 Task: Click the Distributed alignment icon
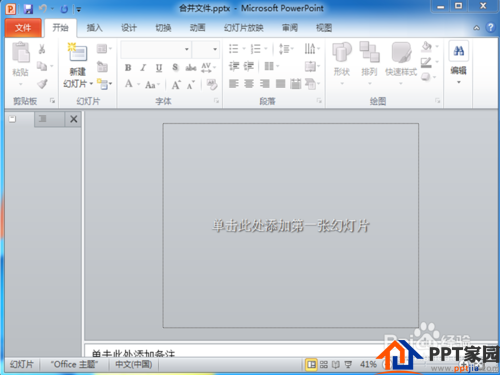295,84
